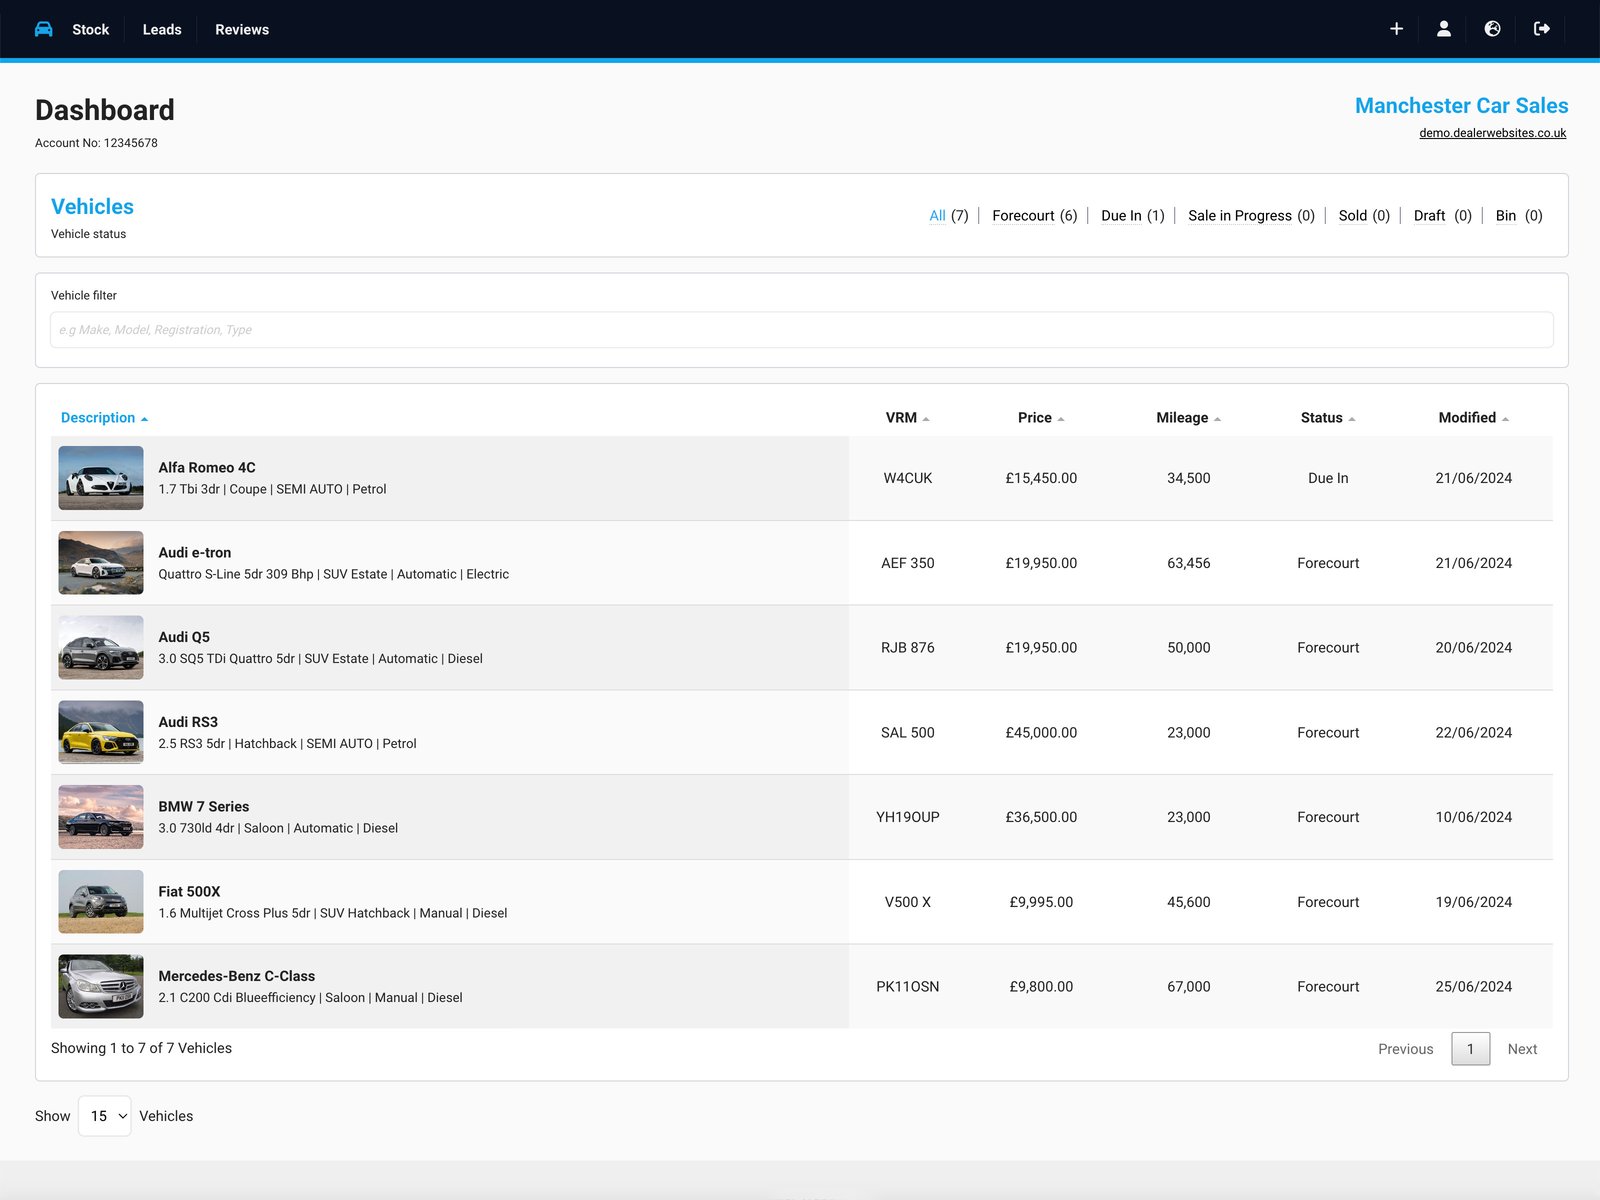Click the sign out icon
Screen dimensions: 1600x1200
click(x=1541, y=29)
